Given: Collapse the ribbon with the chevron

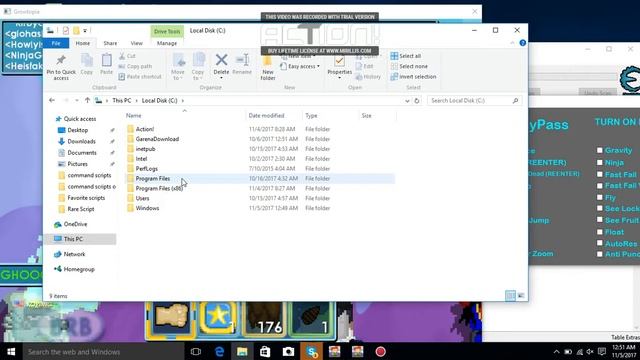Looking at the screenshot, I should (x=512, y=43).
